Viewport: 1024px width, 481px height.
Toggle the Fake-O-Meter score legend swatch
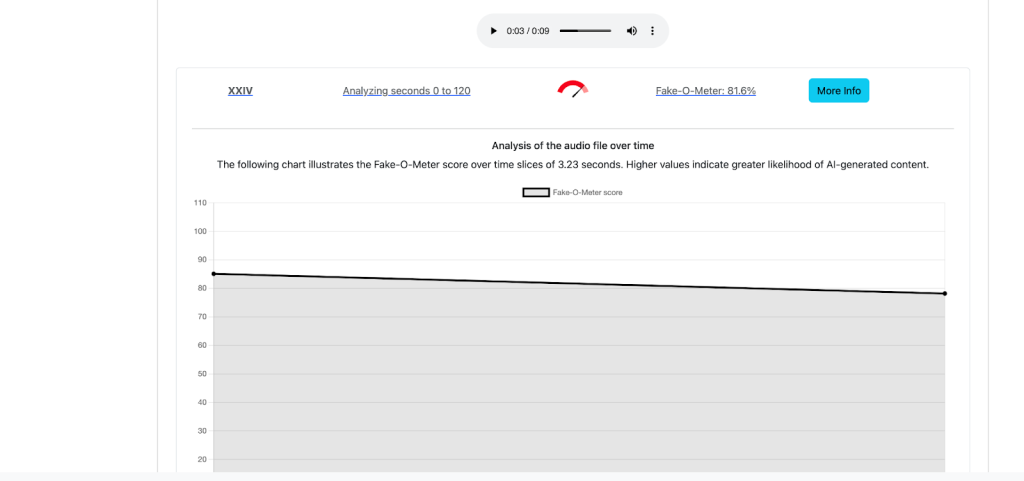[535, 192]
